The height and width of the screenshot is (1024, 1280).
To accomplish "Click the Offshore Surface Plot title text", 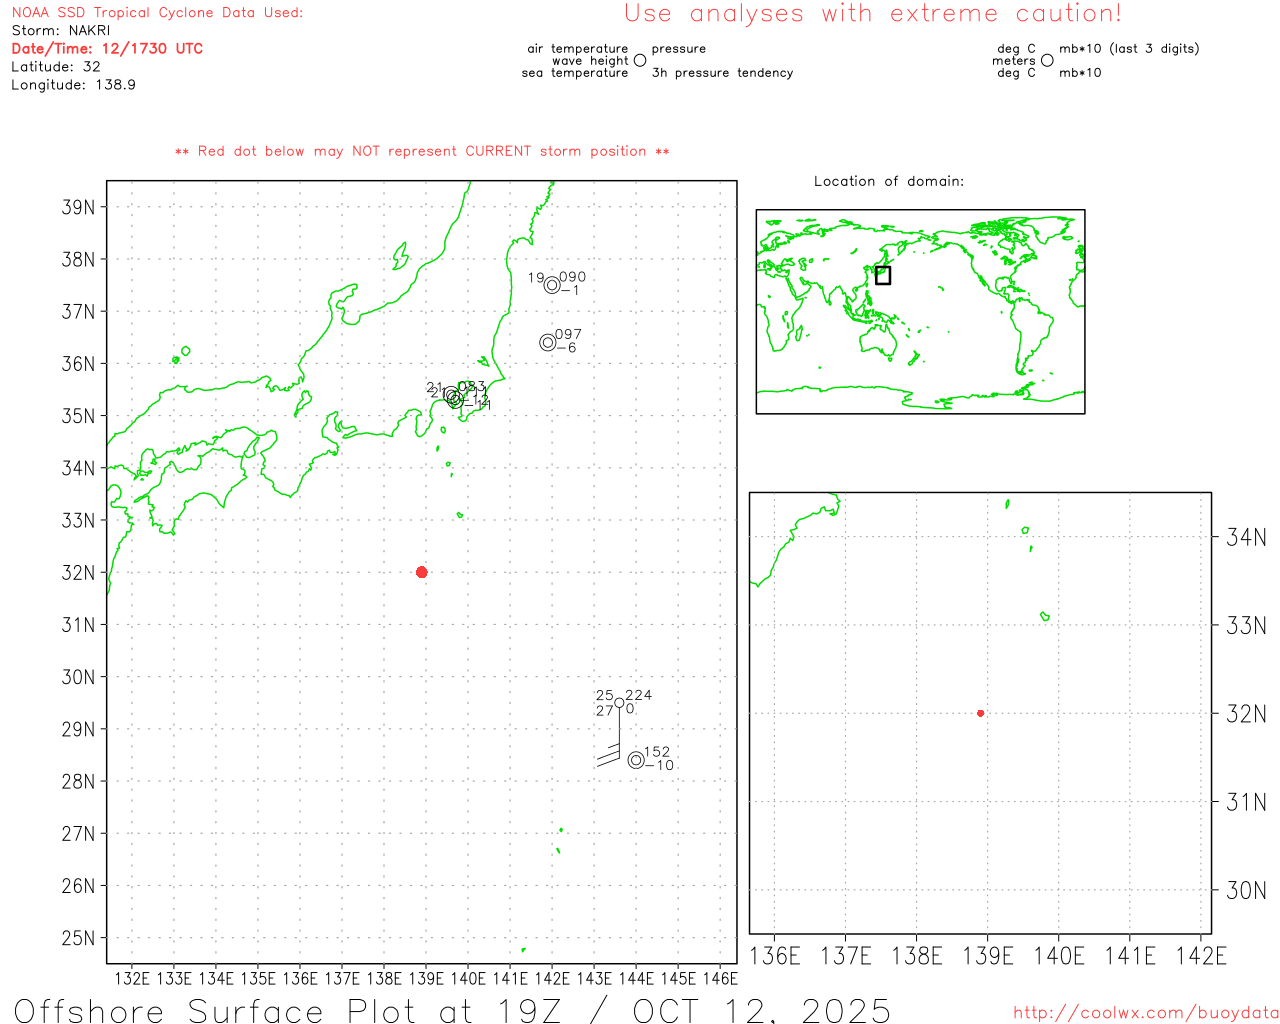I will (x=452, y=1009).
